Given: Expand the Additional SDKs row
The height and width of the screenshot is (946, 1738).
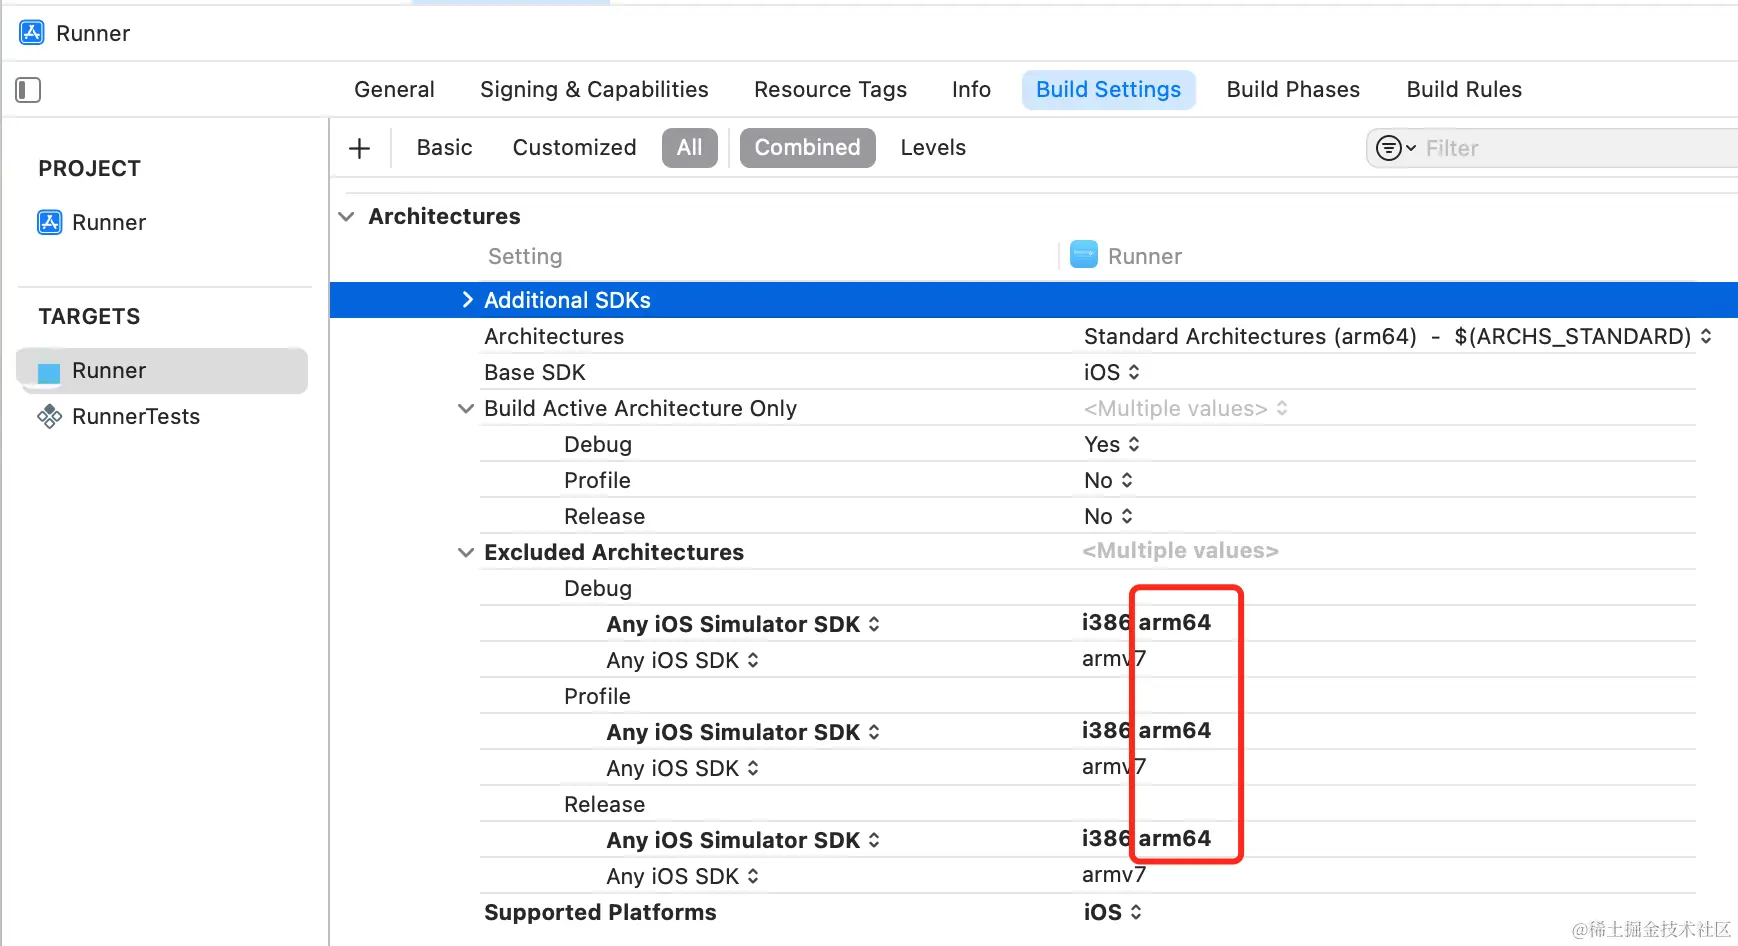Looking at the screenshot, I should [467, 300].
